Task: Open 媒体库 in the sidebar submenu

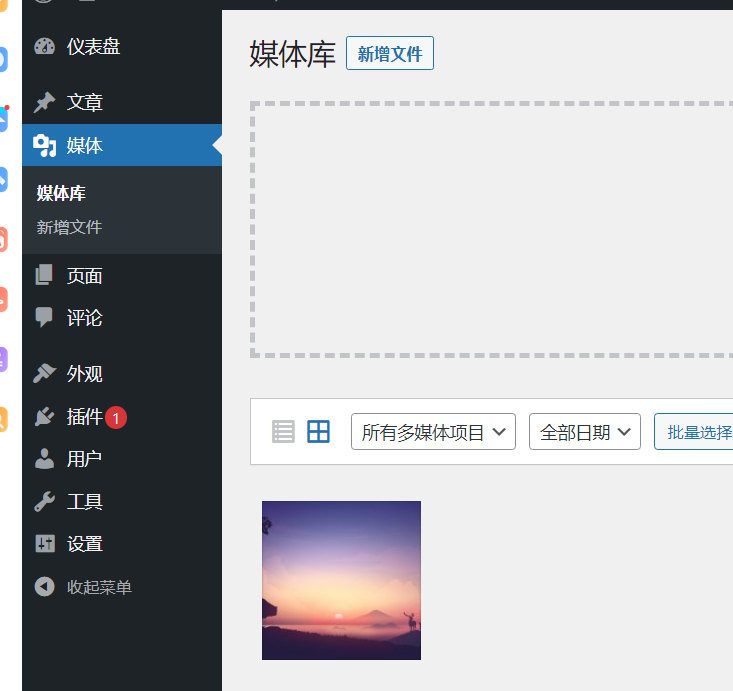Action: [61, 193]
